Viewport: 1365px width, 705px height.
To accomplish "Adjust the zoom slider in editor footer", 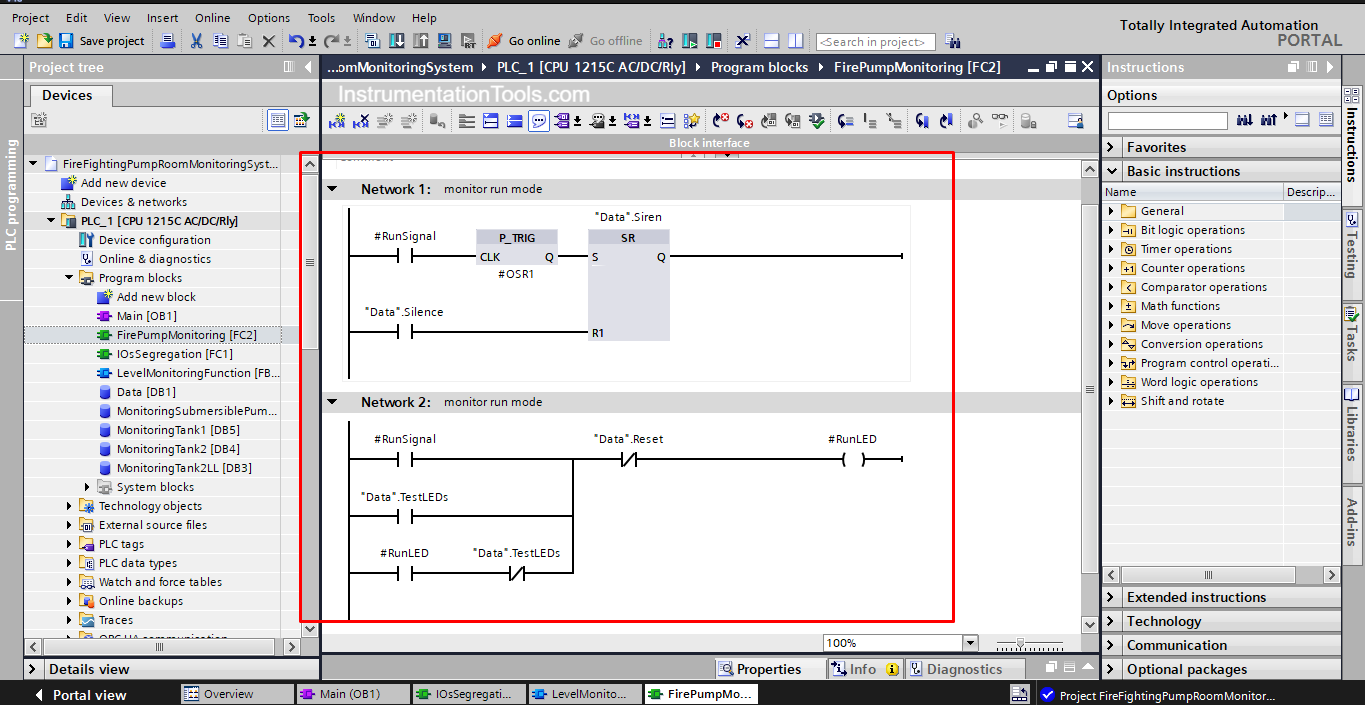I will (1019, 643).
